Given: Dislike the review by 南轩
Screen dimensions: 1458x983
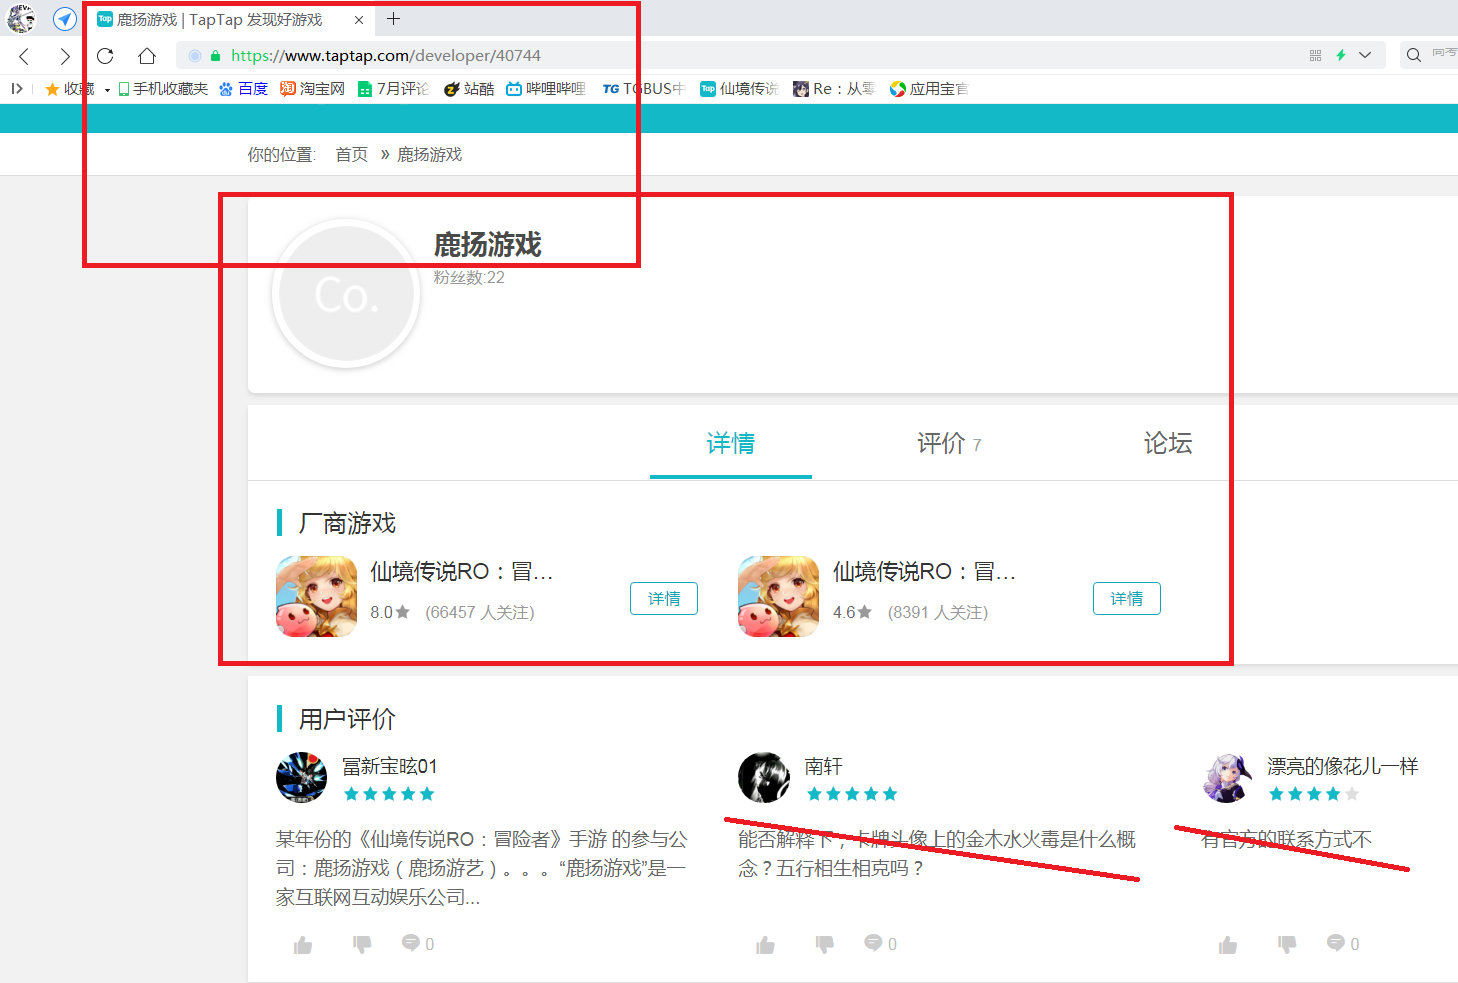Looking at the screenshot, I should click(x=824, y=944).
